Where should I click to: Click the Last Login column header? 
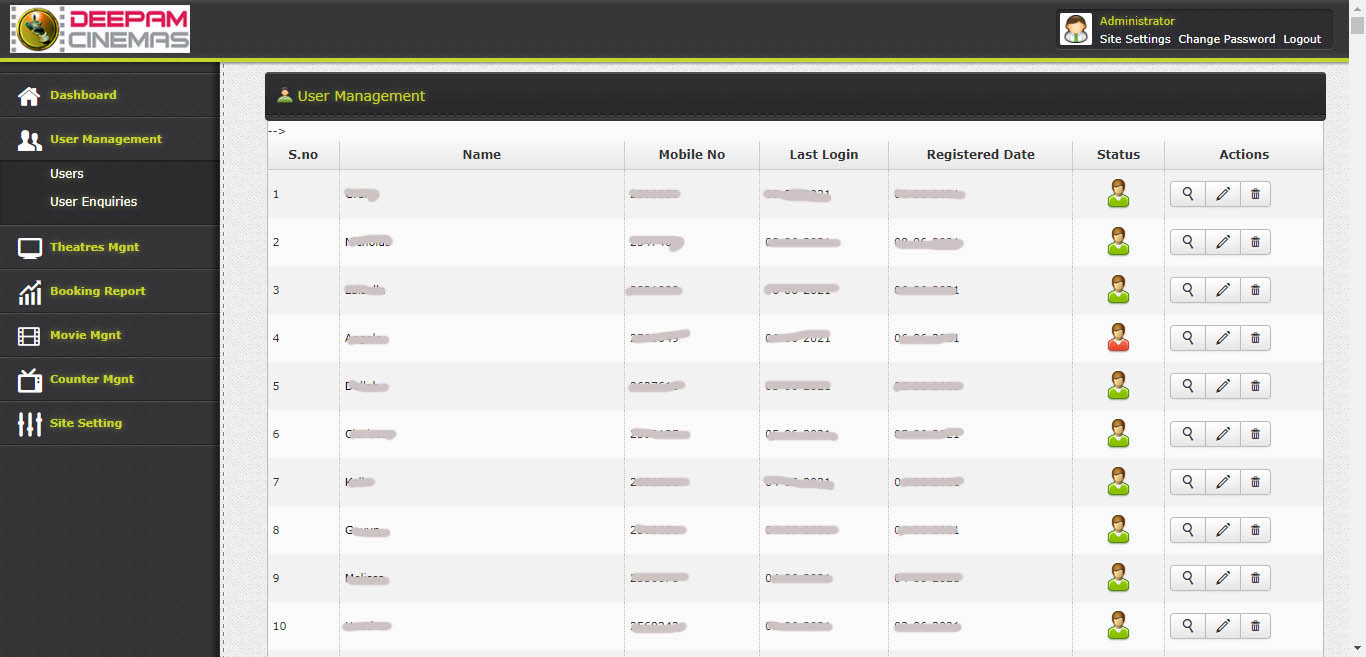point(824,155)
